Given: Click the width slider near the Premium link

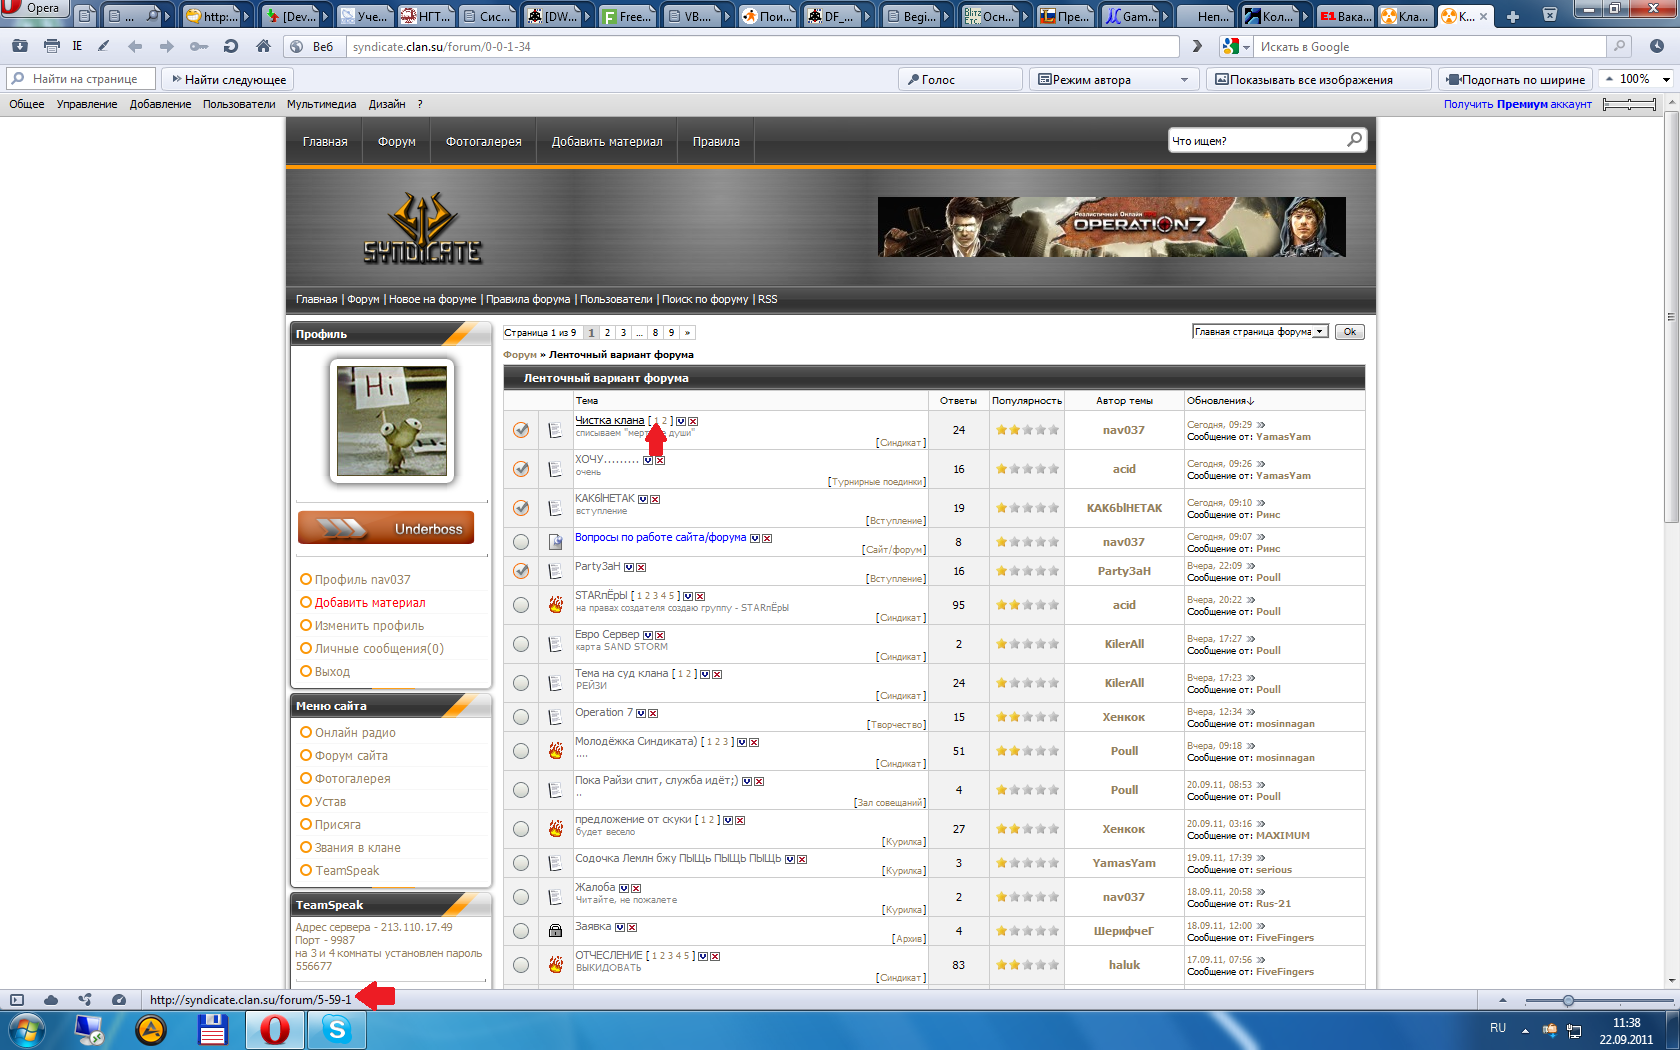Looking at the screenshot, I should click(1629, 104).
